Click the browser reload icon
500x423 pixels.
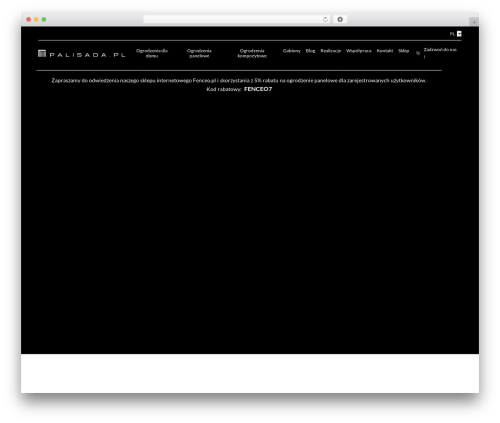click(325, 19)
